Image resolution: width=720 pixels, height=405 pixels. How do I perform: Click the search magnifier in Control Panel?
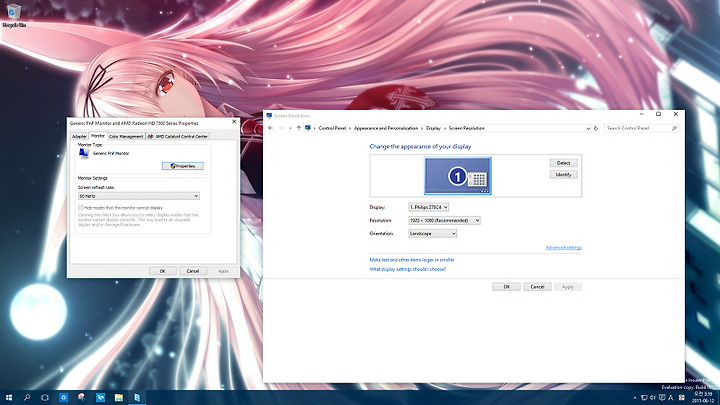(675, 129)
